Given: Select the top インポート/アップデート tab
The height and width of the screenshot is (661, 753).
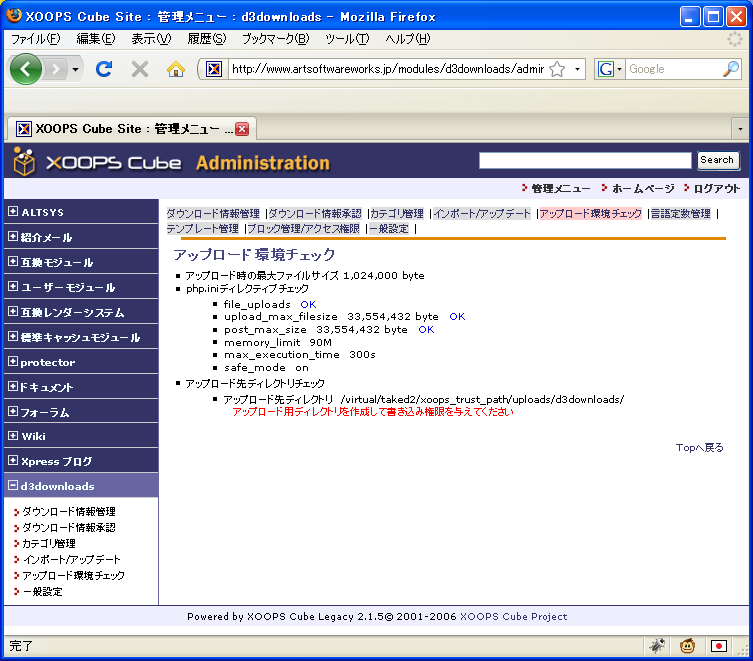Looking at the screenshot, I should click(x=482, y=213).
